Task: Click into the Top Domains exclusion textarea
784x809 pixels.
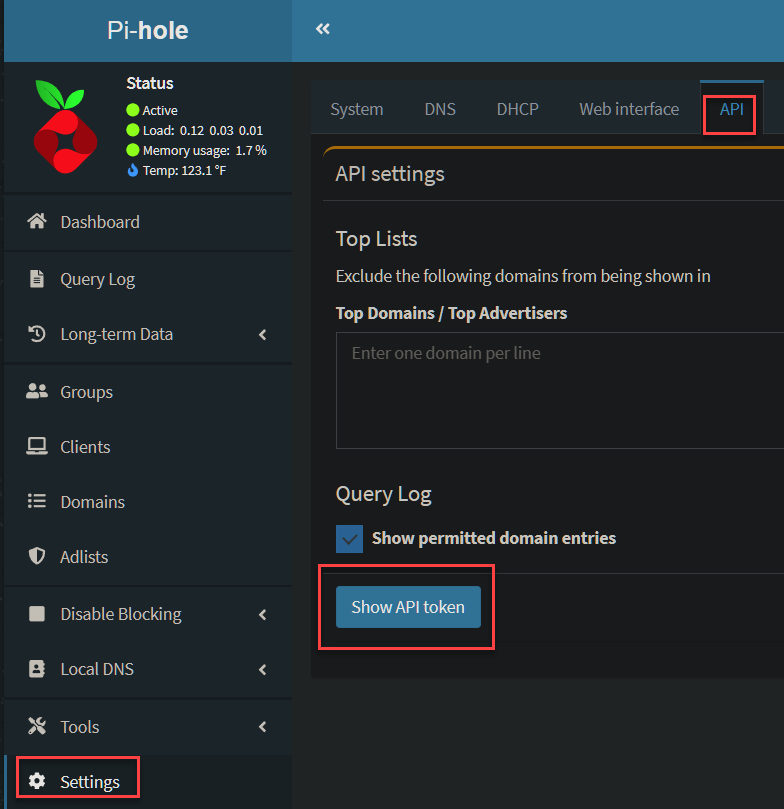Action: coord(560,391)
